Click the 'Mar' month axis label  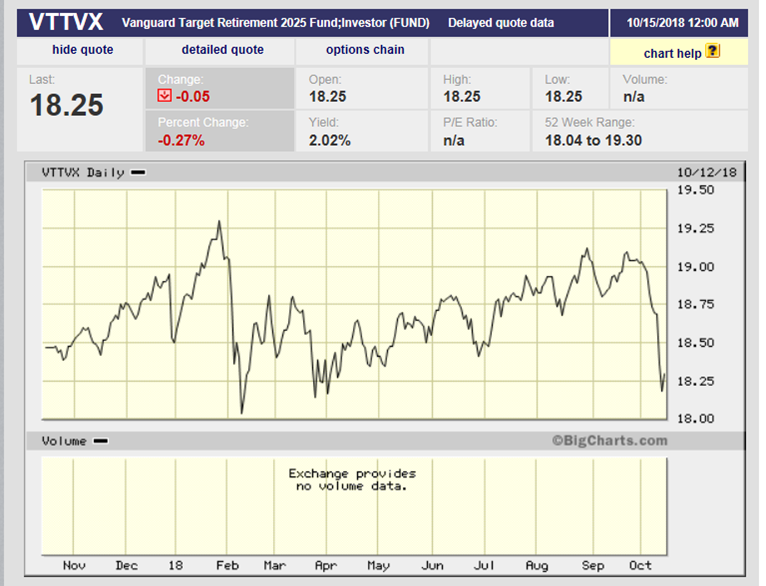pyautogui.click(x=275, y=565)
